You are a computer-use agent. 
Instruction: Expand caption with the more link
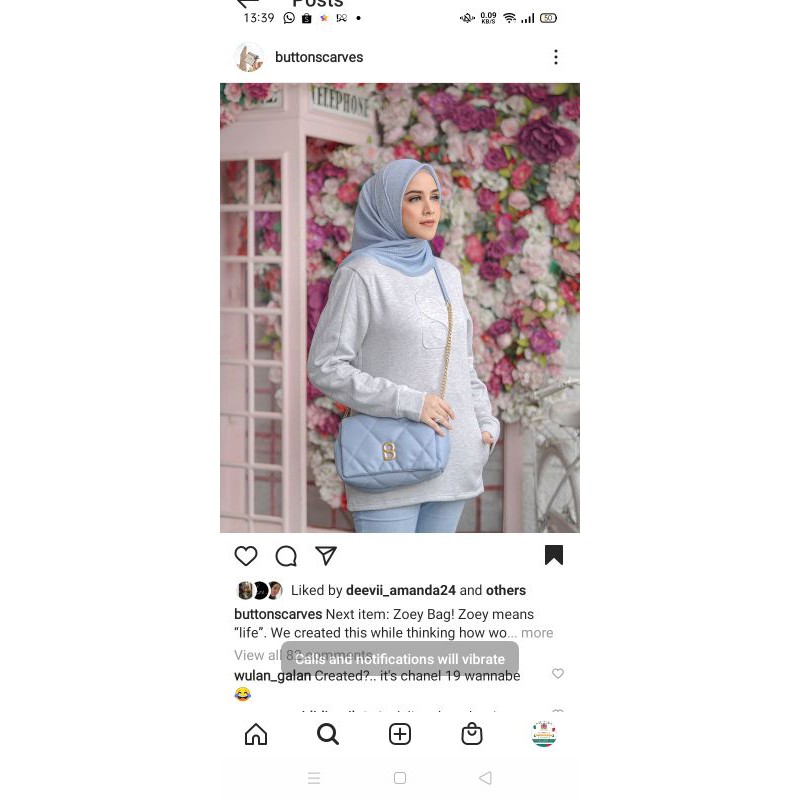[537, 633]
